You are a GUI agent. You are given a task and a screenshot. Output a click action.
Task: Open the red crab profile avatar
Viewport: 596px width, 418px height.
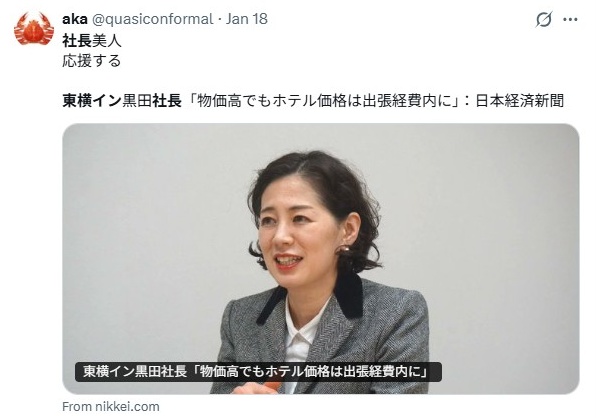coord(33,28)
